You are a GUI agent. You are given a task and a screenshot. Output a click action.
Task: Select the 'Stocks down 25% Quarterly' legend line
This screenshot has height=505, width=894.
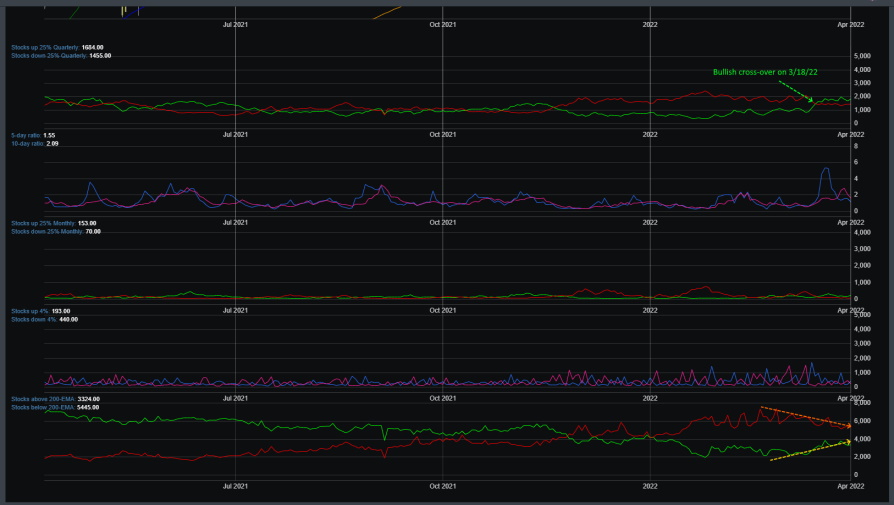(61, 56)
